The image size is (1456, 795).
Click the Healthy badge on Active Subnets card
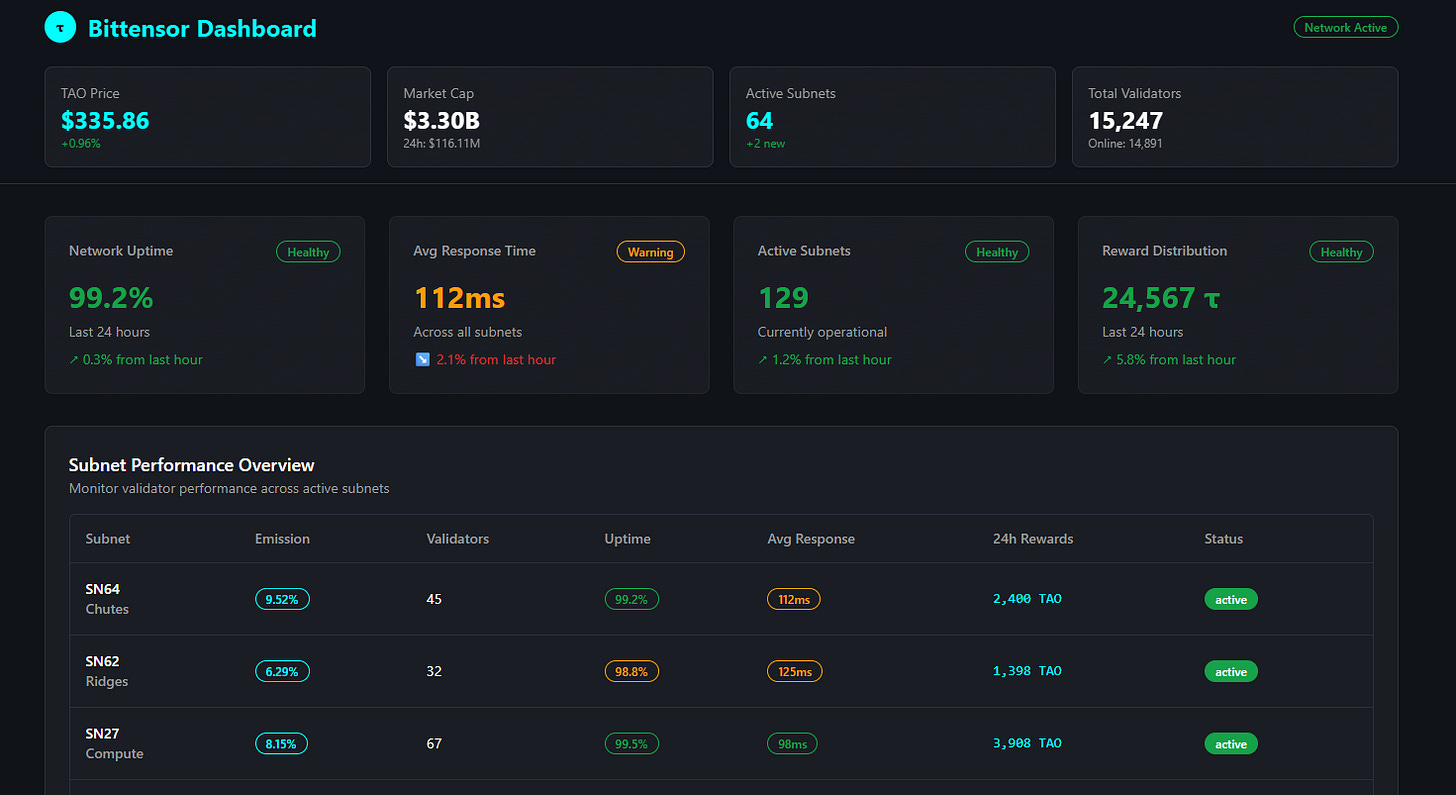997,252
